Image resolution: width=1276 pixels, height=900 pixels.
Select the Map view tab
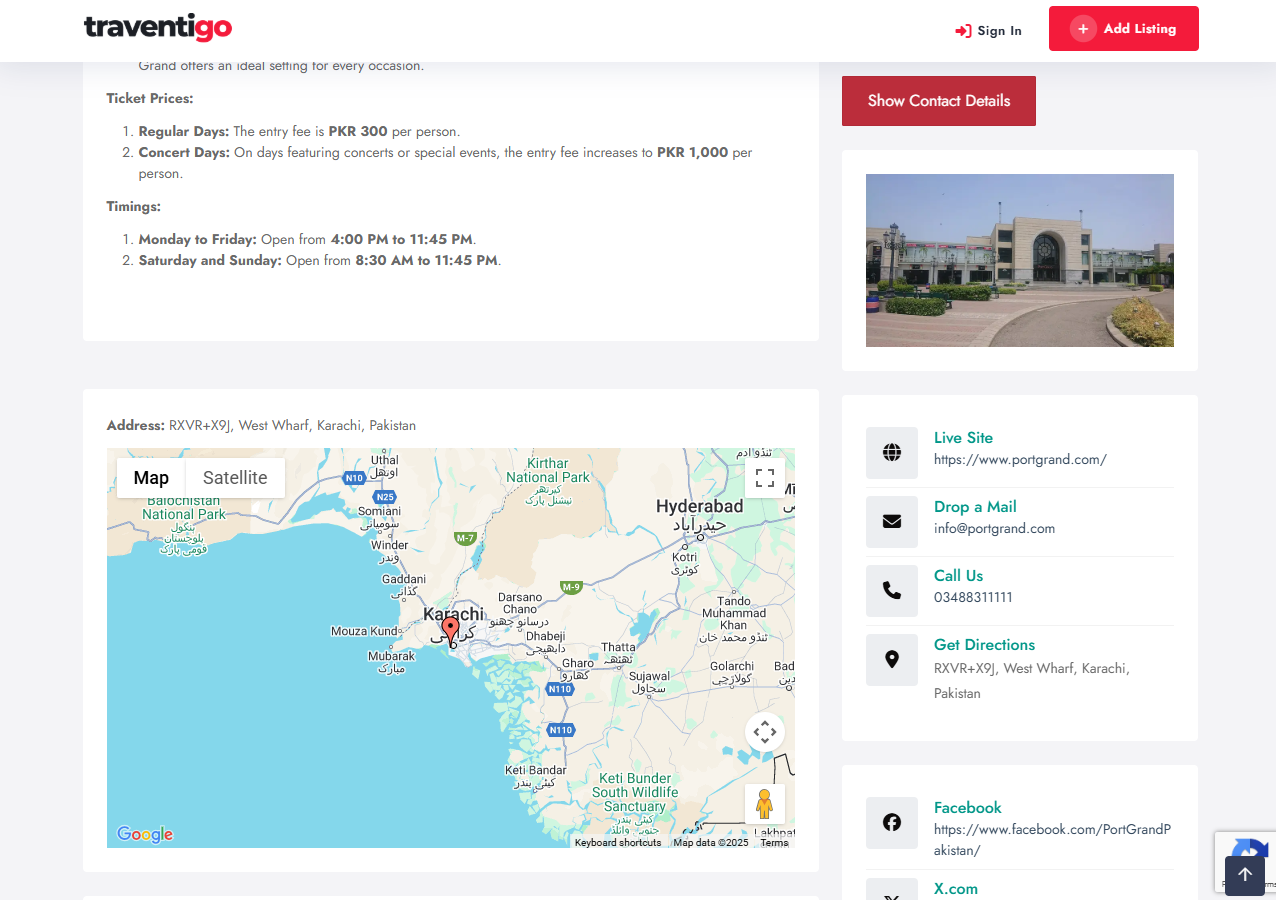click(x=151, y=478)
